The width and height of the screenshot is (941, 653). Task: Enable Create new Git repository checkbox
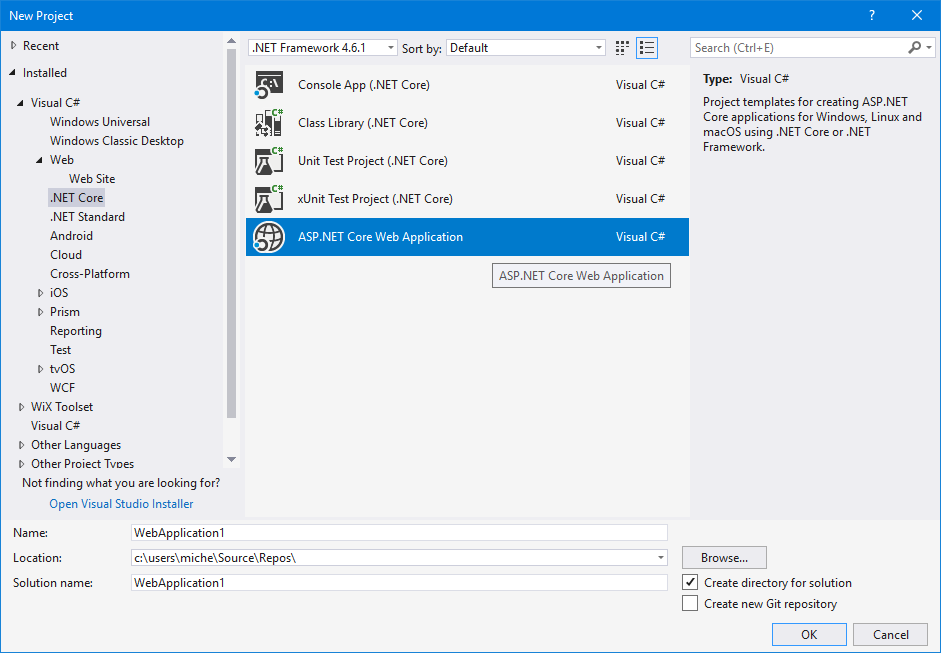(x=690, y=603)
